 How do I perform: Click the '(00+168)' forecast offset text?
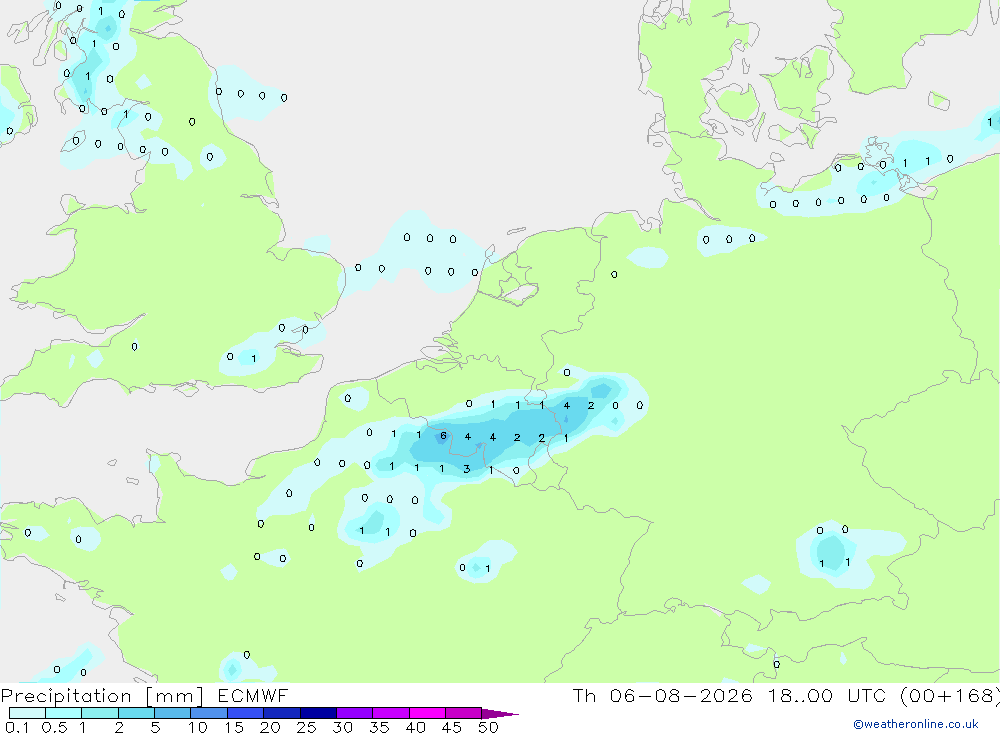(x=950, y=695)
